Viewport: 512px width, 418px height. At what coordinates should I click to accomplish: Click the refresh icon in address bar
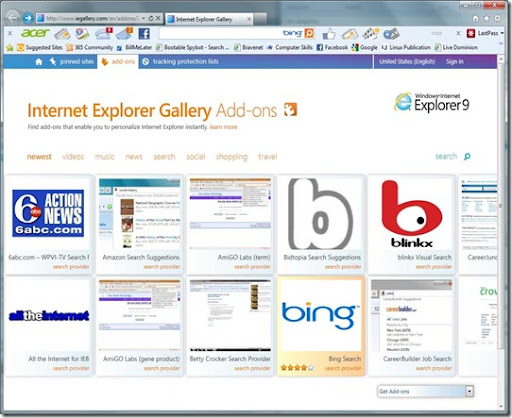[151, 18]
